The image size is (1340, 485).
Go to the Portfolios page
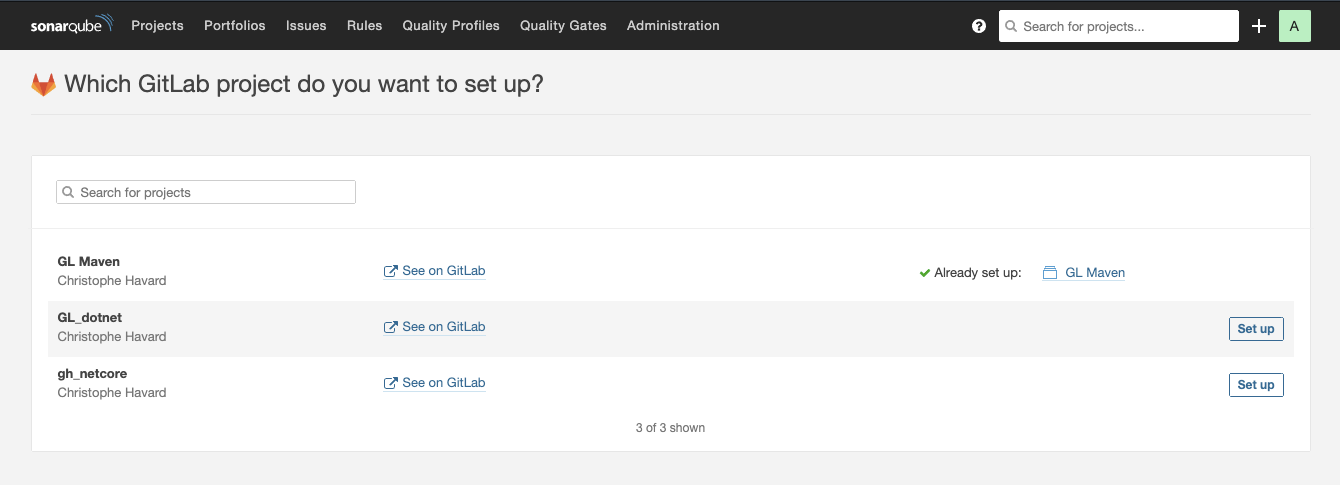(x=235, y=26)
